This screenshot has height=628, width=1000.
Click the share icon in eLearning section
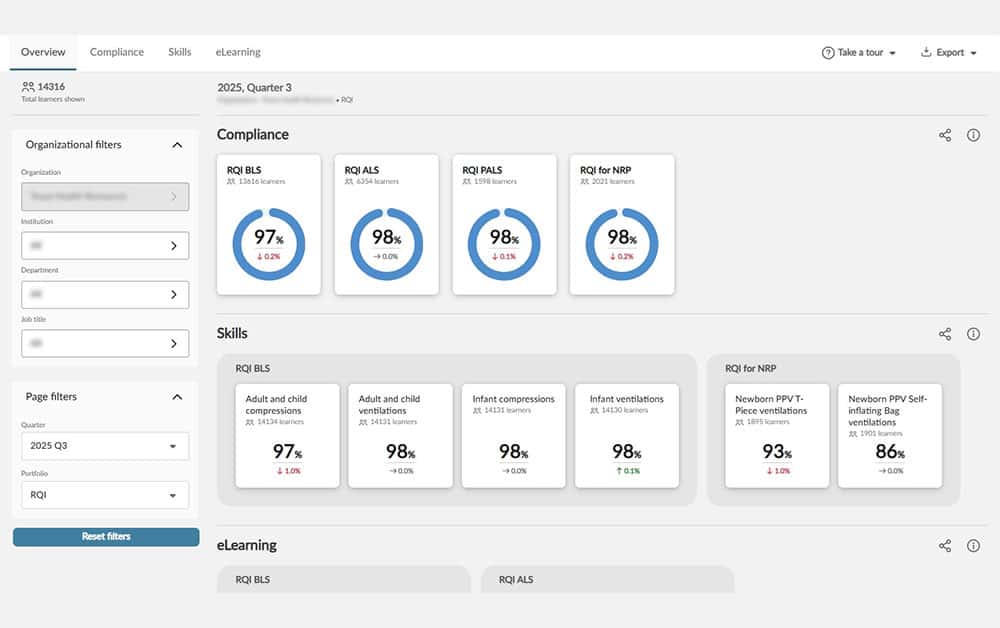[945, 546]
